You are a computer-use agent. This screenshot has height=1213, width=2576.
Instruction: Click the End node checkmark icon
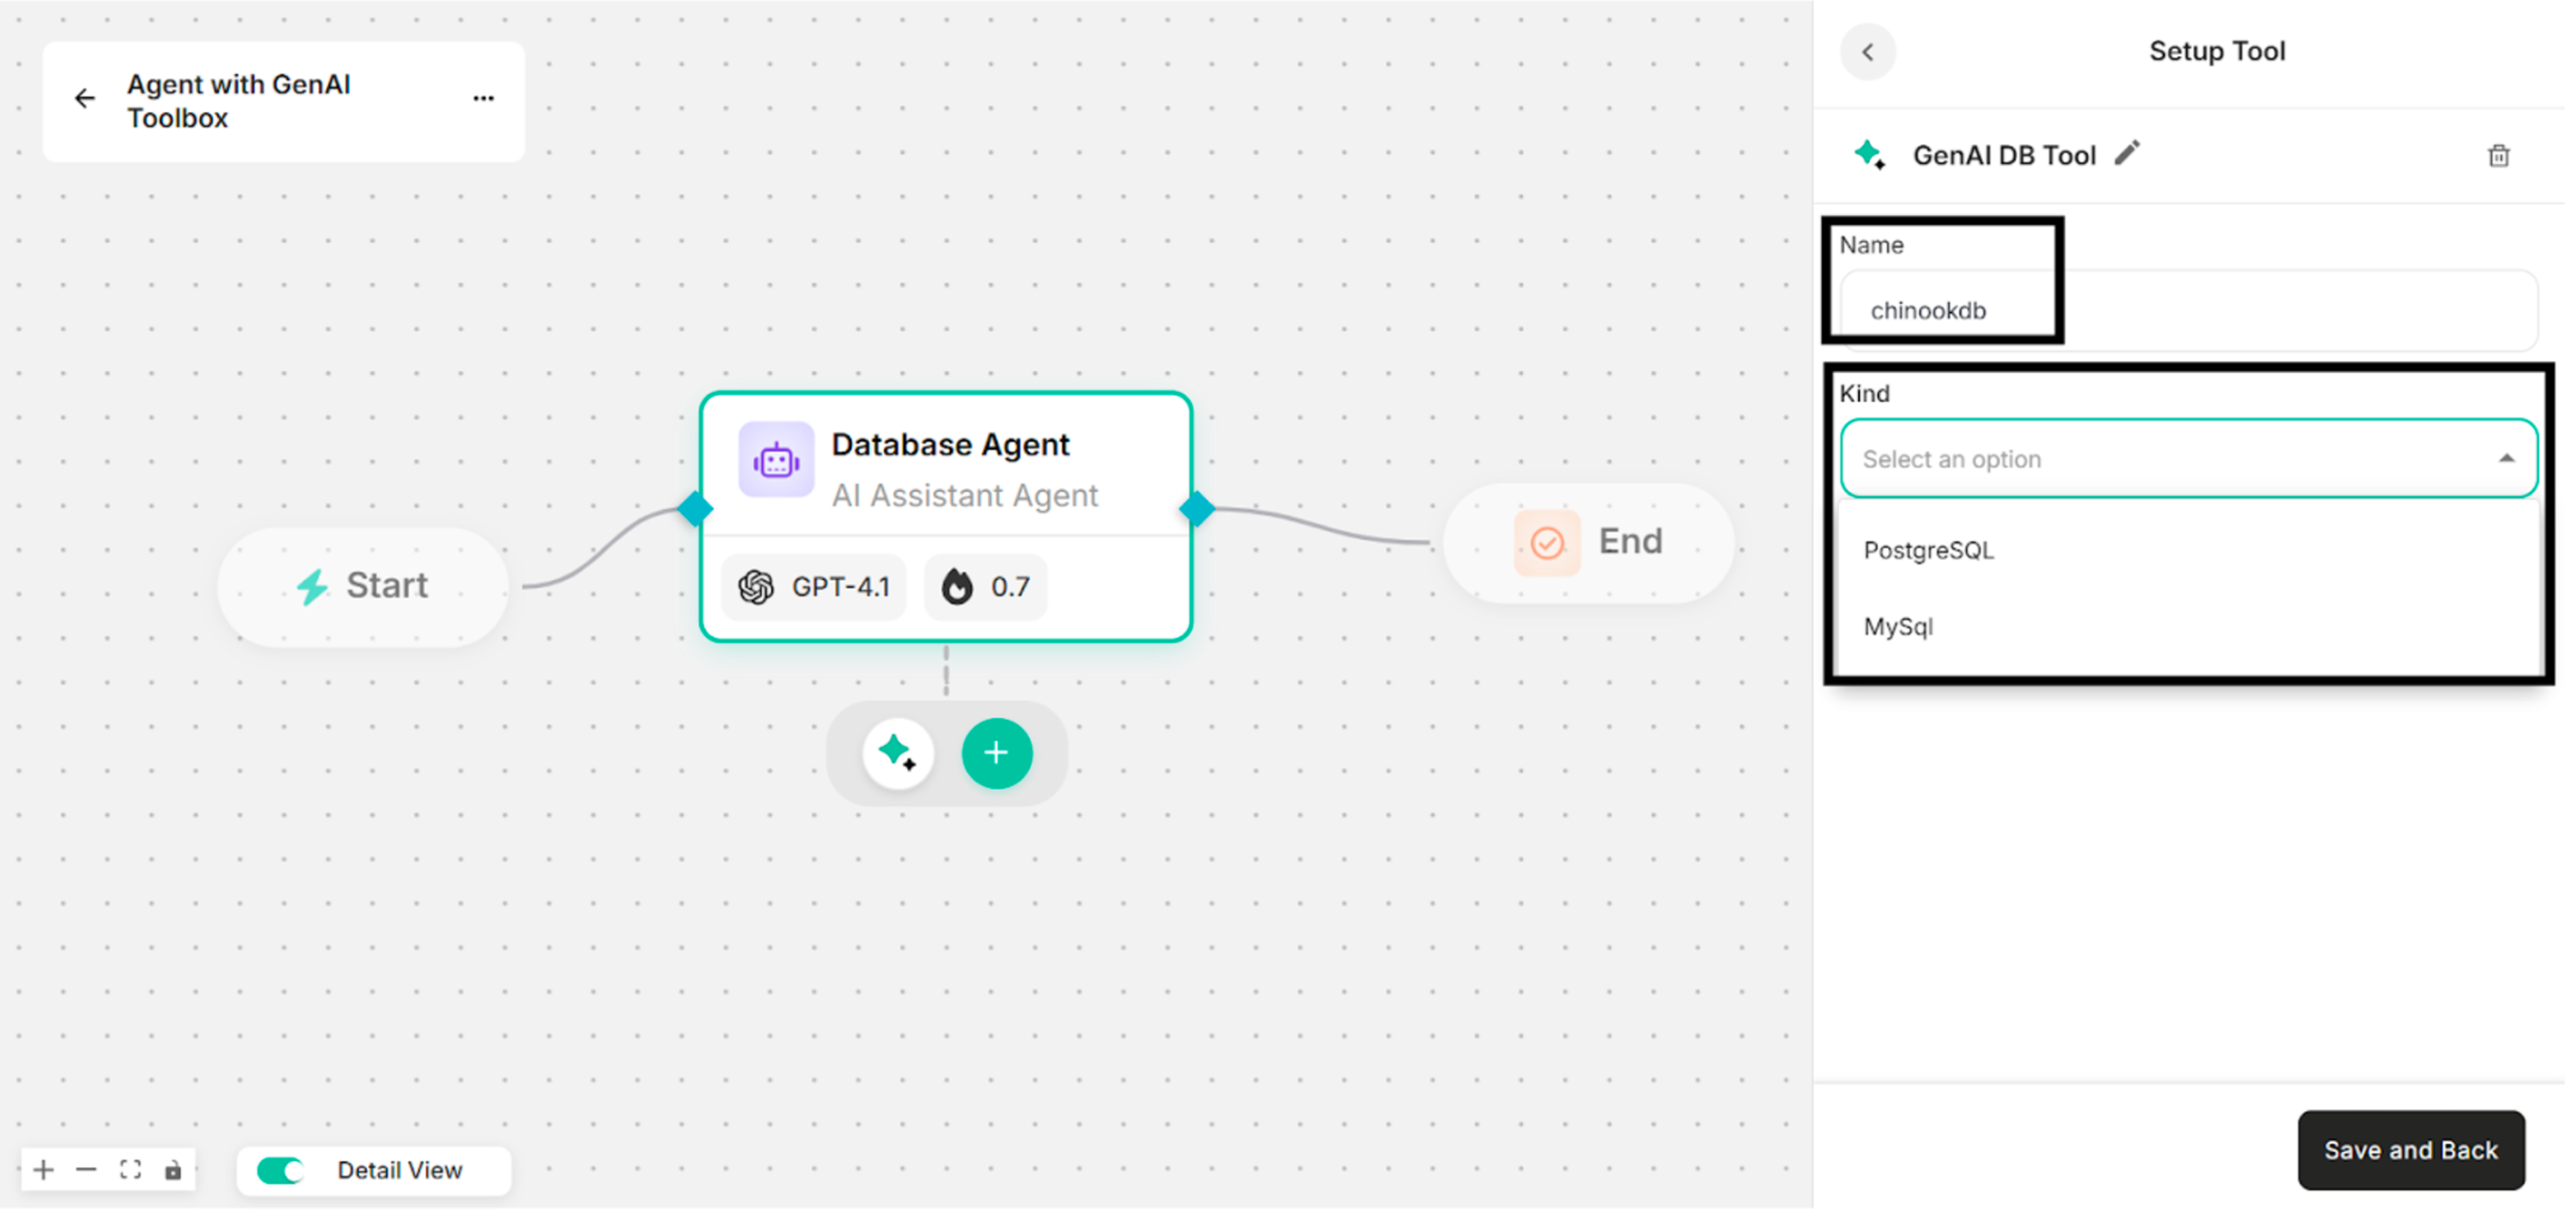tap(1547, 544)
